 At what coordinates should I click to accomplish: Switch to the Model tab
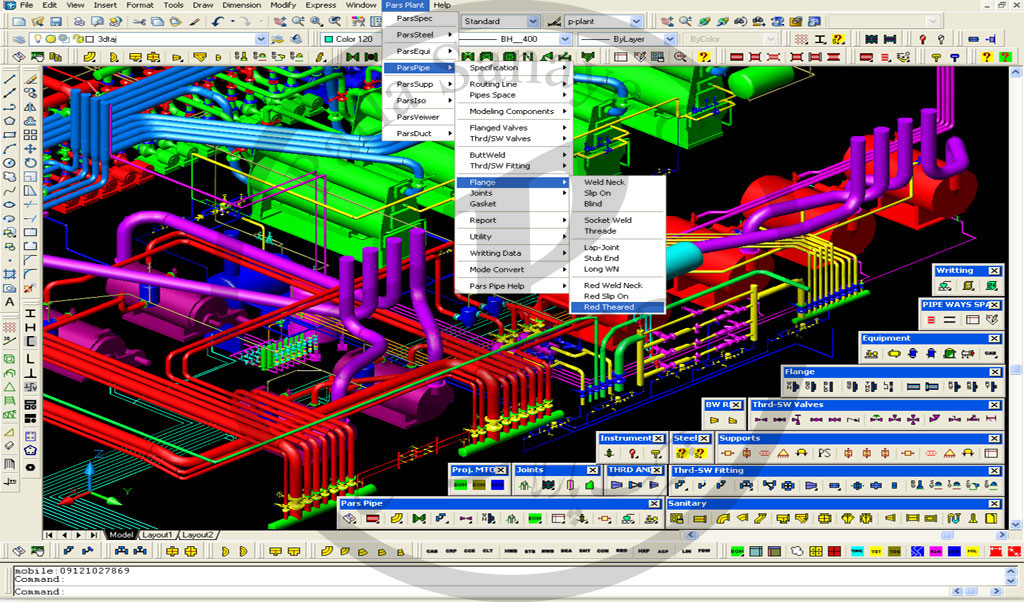coord(121,535)
